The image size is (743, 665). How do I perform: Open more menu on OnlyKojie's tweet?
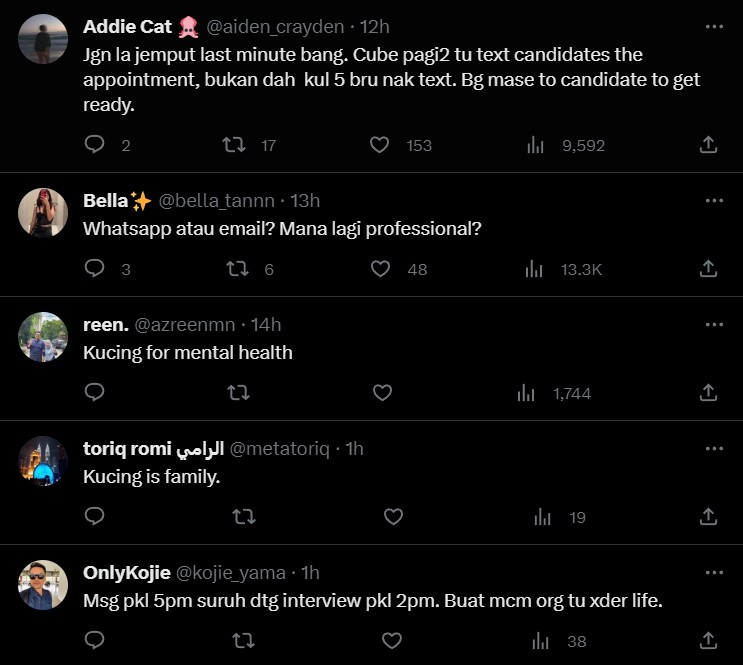click(x=714, y=573)
